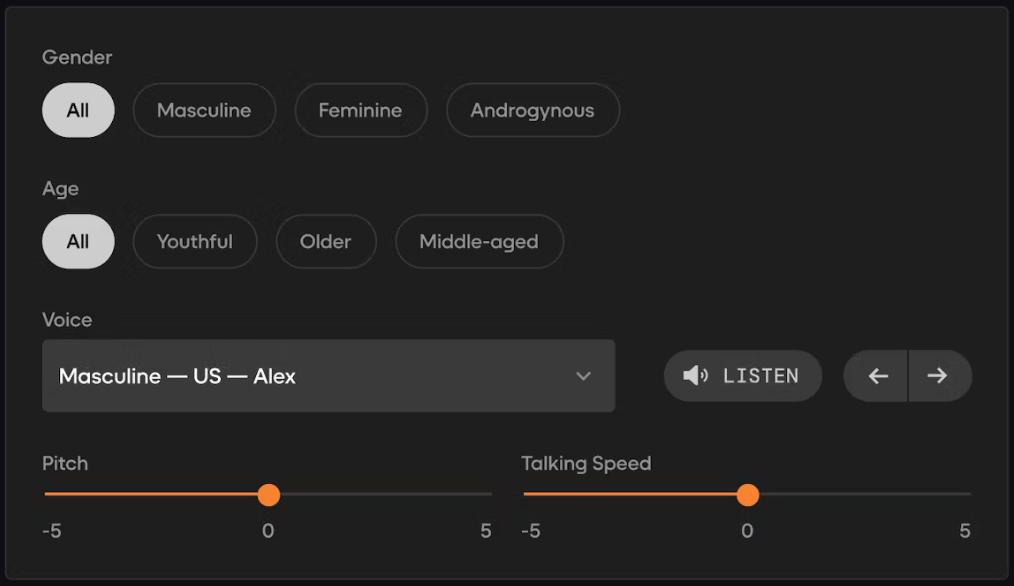Filter voices by Feminine gender
Screen dimensions: 1014x586
point(360,110)
